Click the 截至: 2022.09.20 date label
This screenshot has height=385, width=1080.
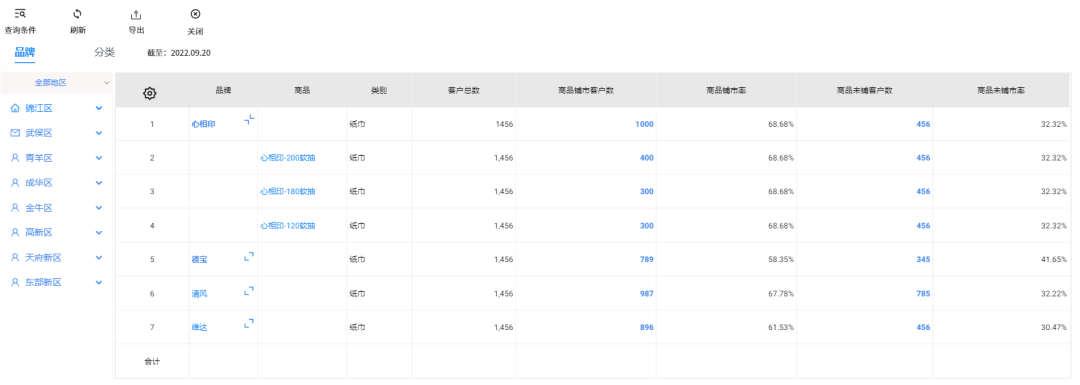point(179,52)
